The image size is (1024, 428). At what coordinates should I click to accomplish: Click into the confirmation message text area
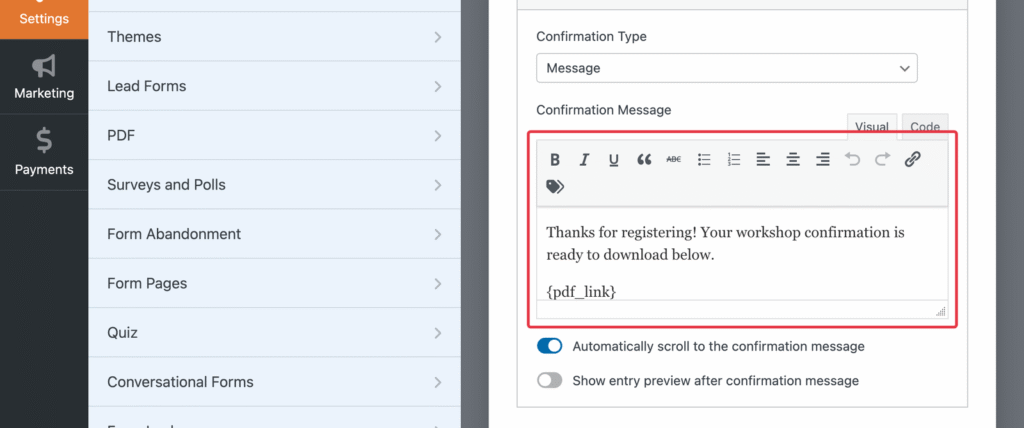[x=742, y=254]
